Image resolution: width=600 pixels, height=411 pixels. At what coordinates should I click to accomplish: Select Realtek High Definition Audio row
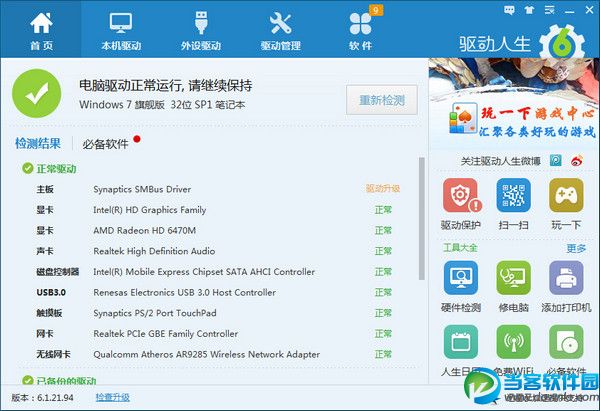tap(218, 251)
